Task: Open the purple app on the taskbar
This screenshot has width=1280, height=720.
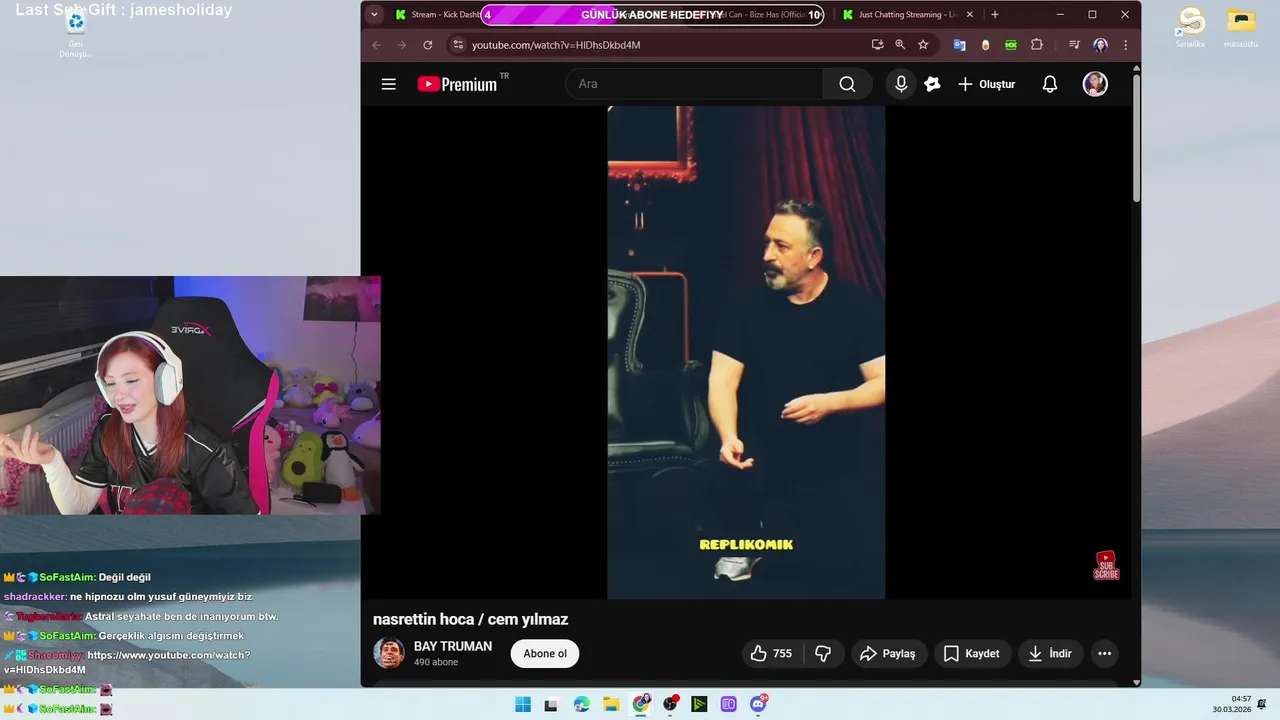Action: coord(729,704)
